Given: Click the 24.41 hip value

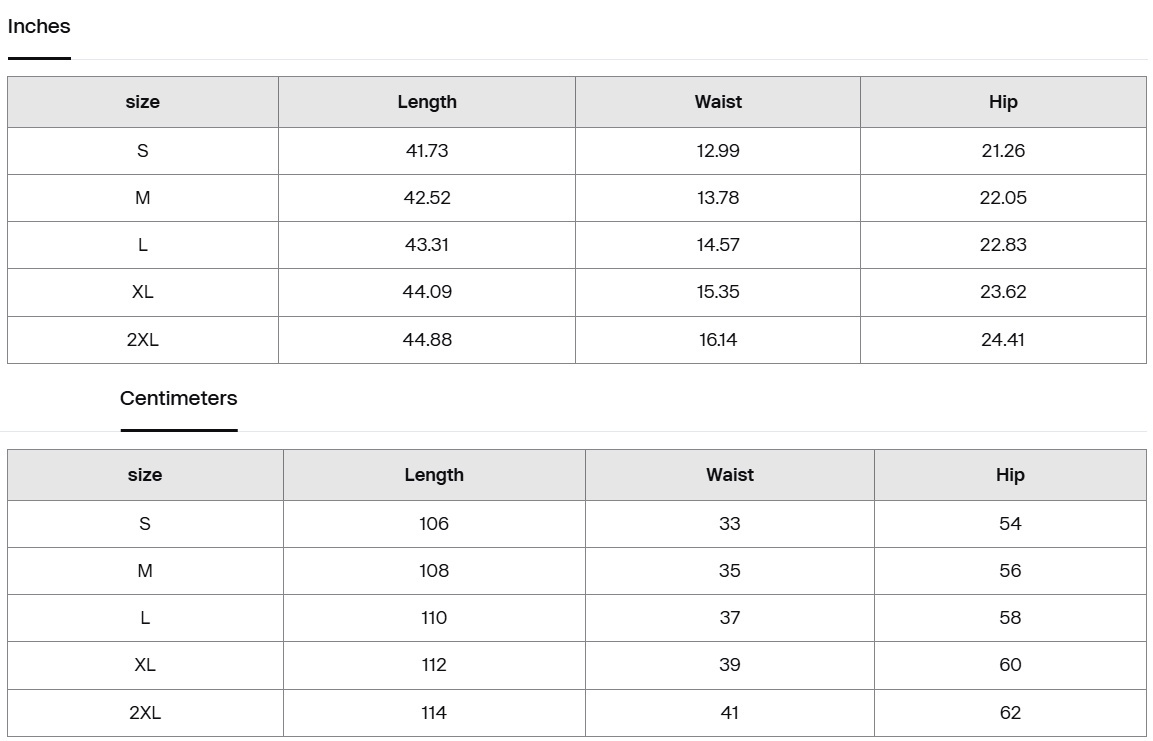Looking at the screenshot, I should click(x=1003, y=340).
